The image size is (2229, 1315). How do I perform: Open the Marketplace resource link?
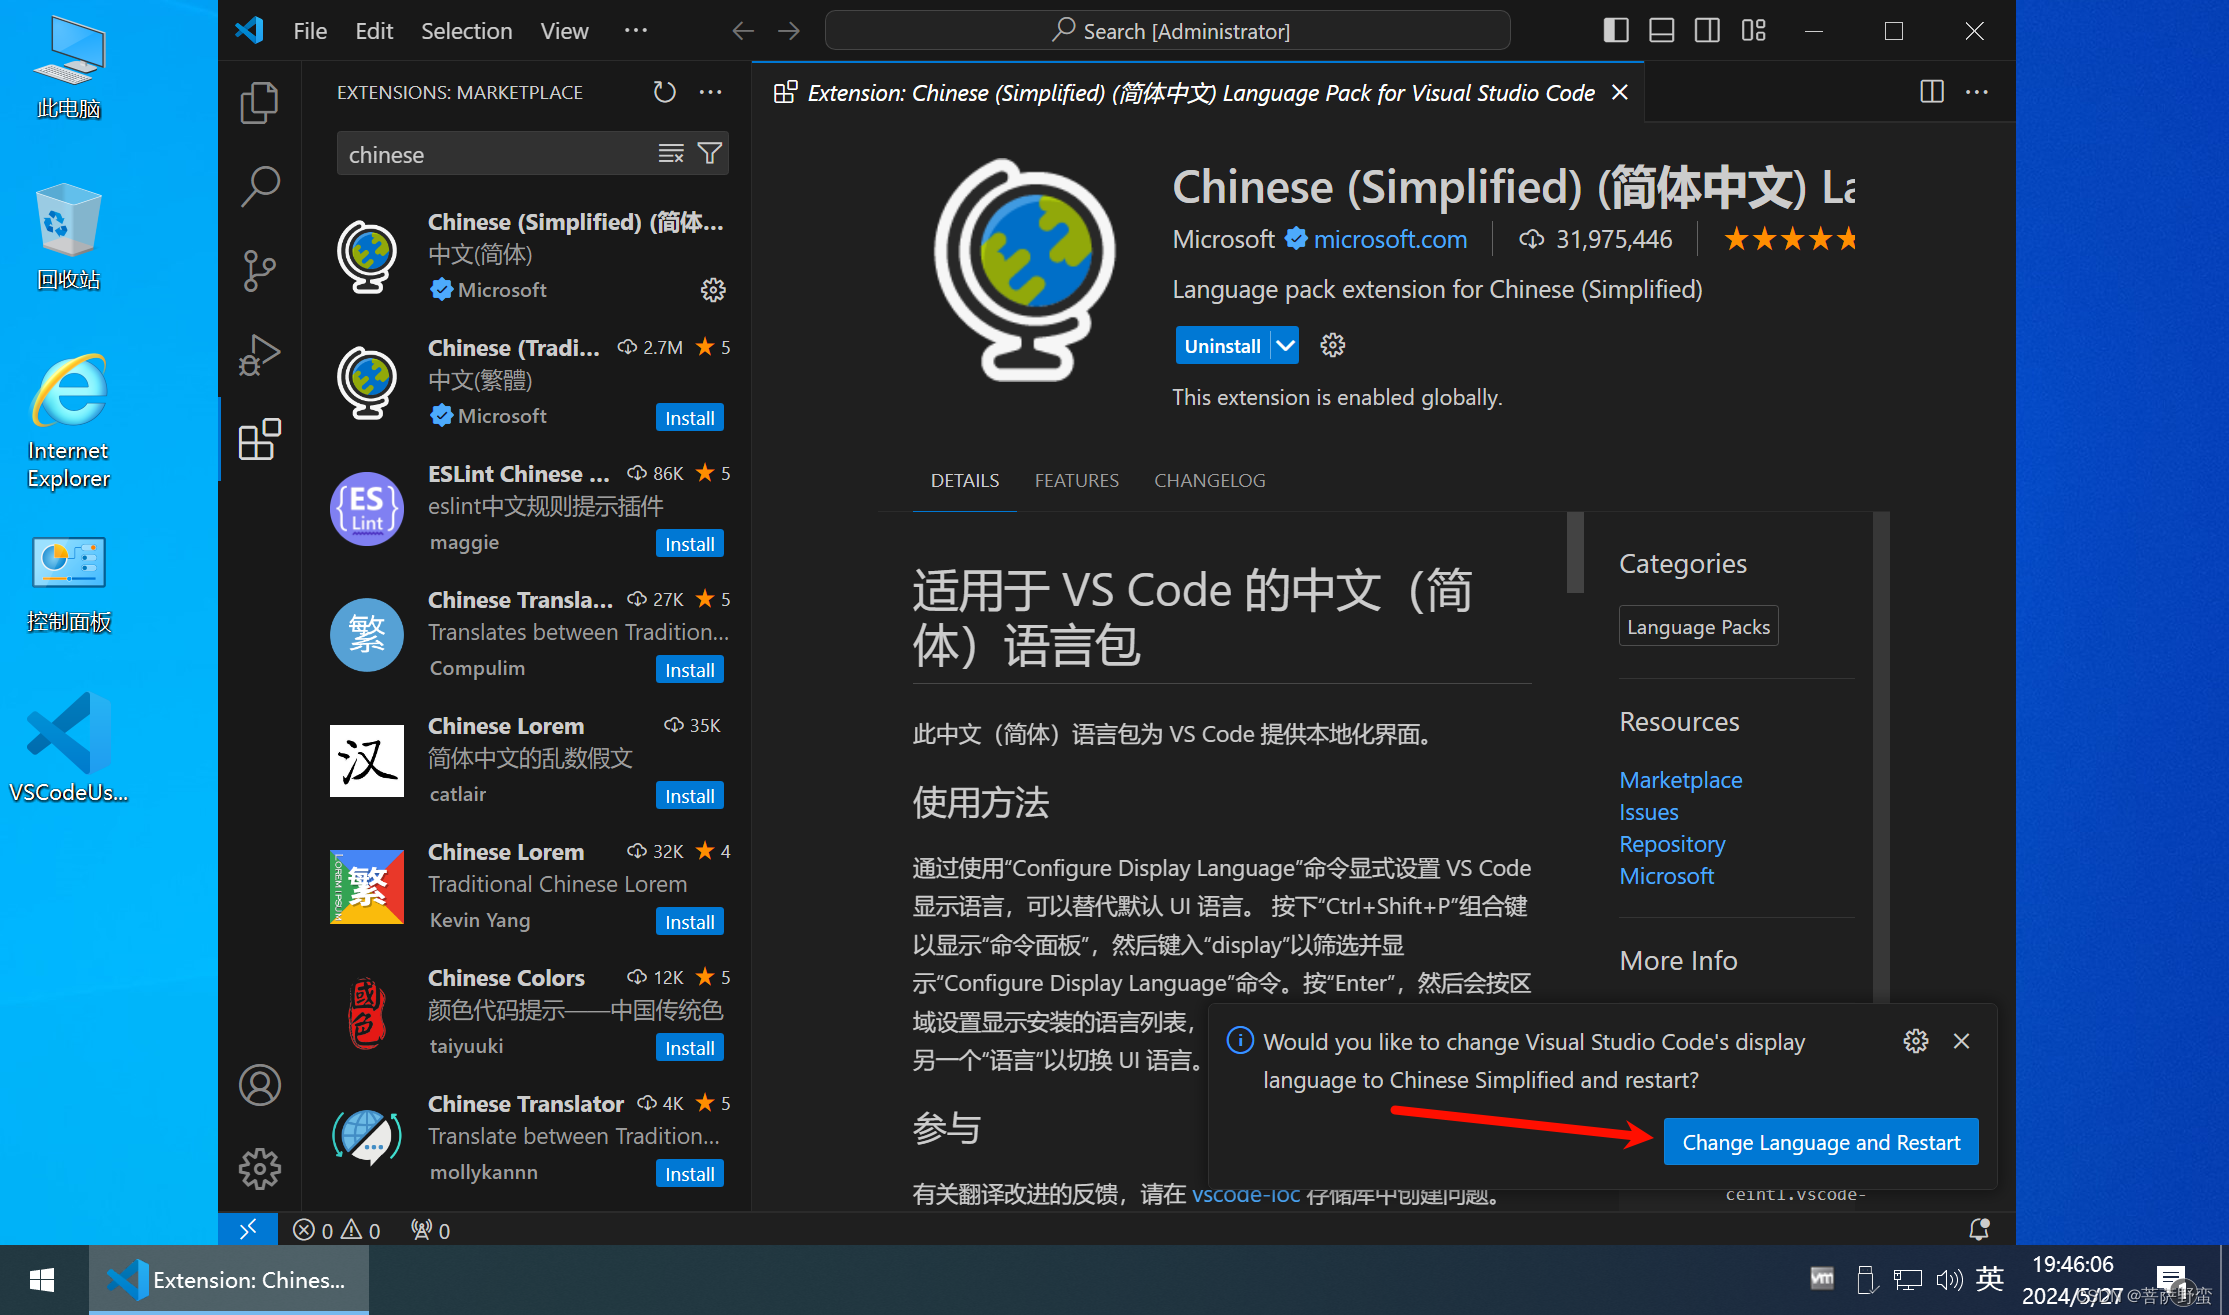coord(1680,780)
